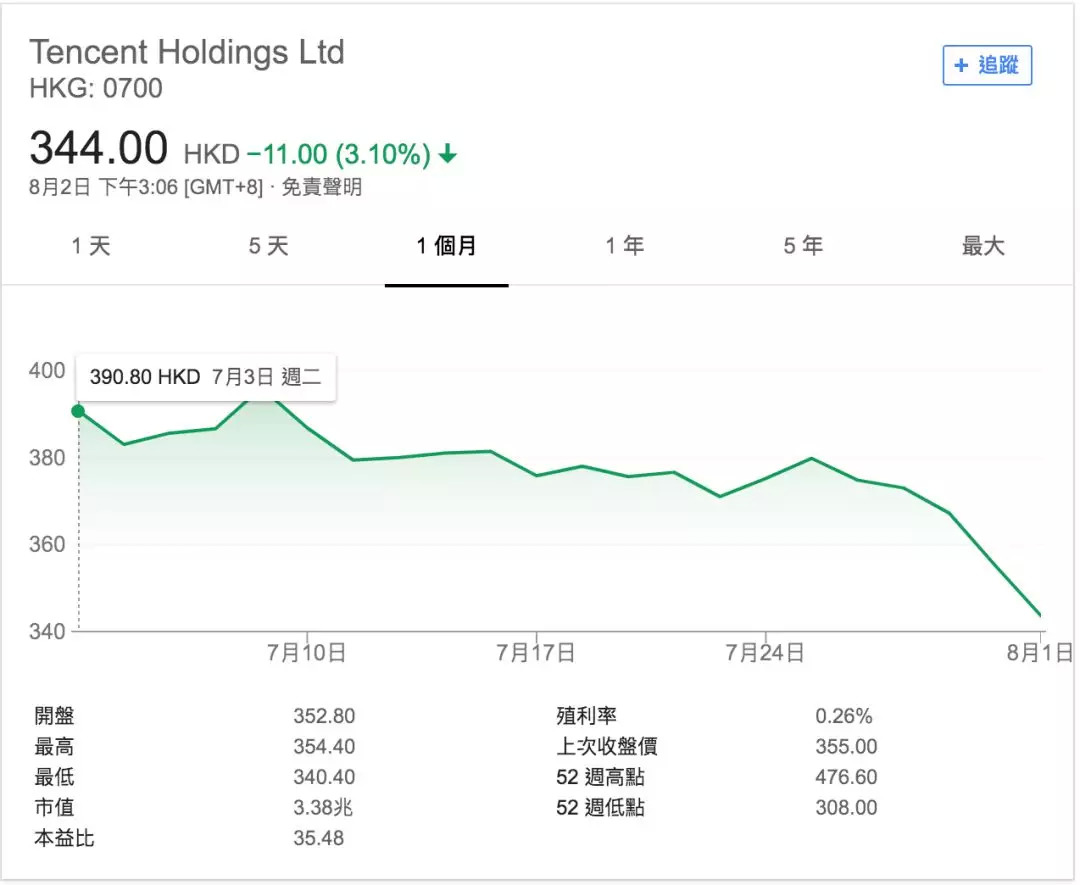Image resolution: width=1080 pixels, height=885 pixels.
Task: Select the 1 個月 tab
Action: [446, 246]
